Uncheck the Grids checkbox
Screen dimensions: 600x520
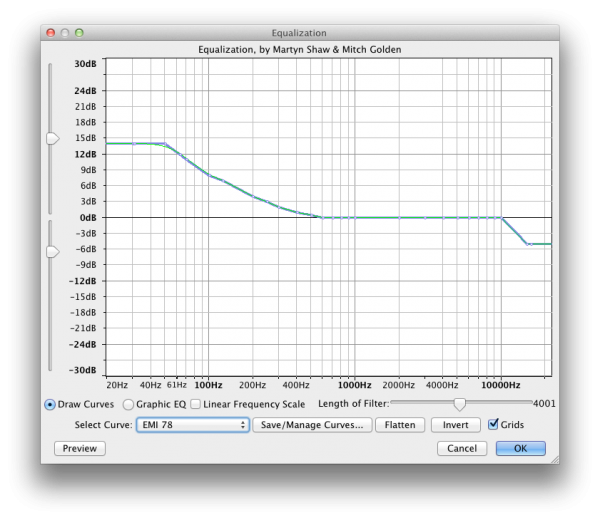[493, 425]
